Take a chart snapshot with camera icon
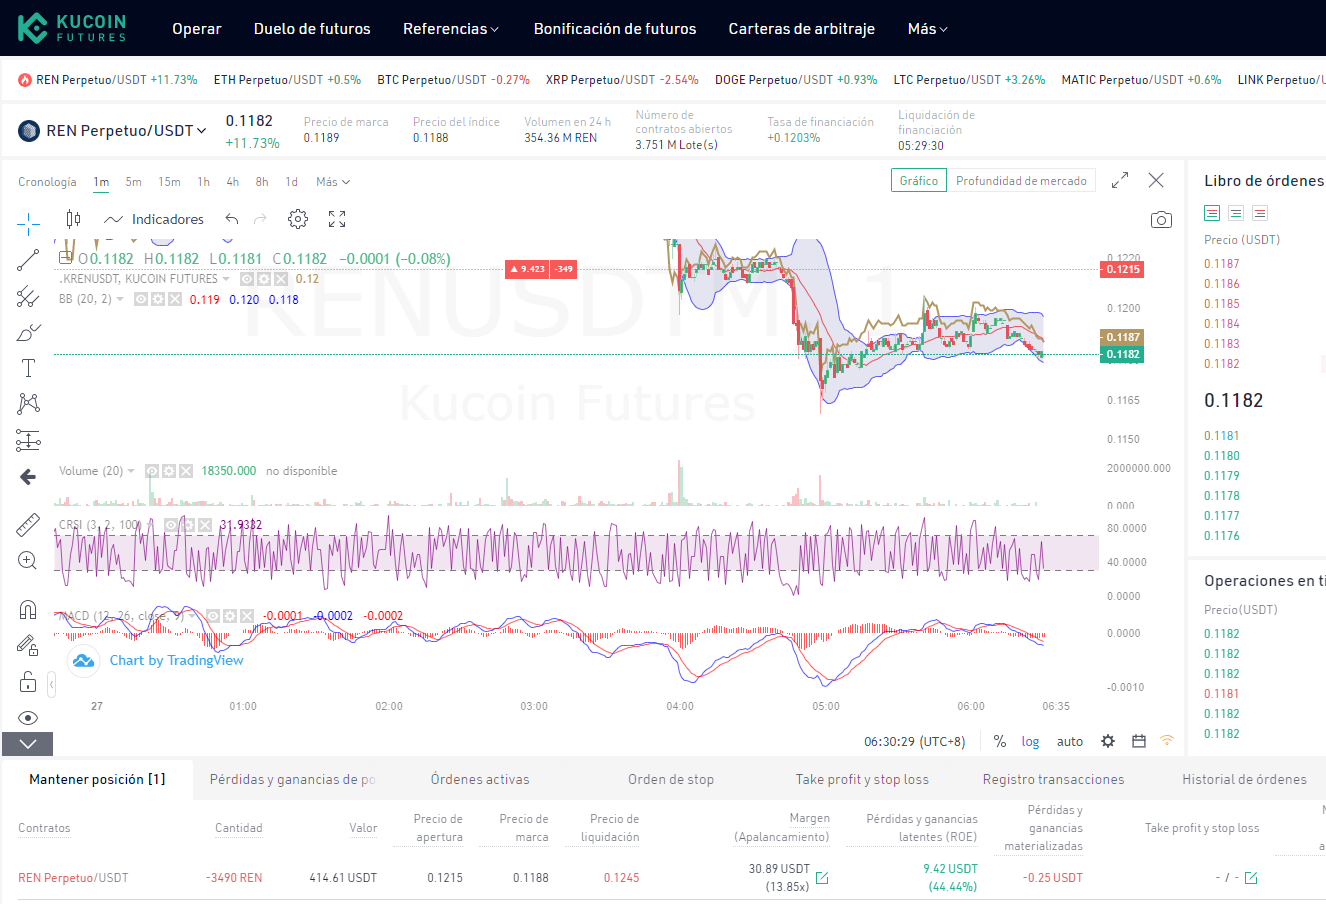 [x=1161, y=220]
